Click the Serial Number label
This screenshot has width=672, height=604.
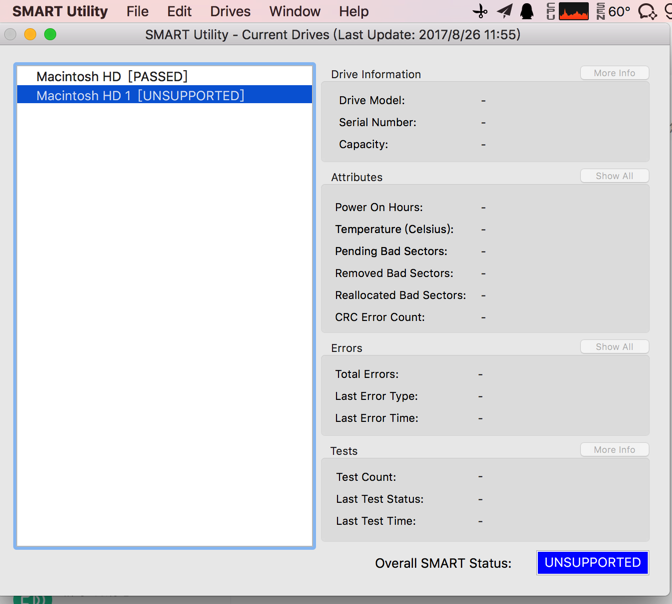(x=378, y=123)
